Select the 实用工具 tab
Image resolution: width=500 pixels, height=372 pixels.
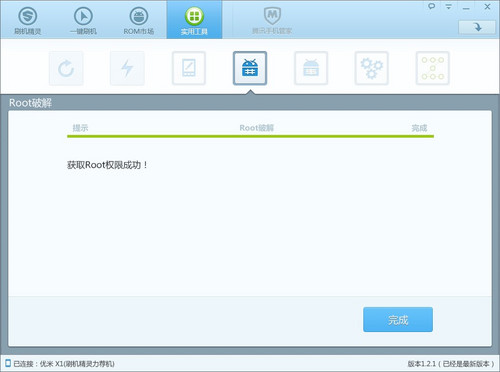coord(194,19)
